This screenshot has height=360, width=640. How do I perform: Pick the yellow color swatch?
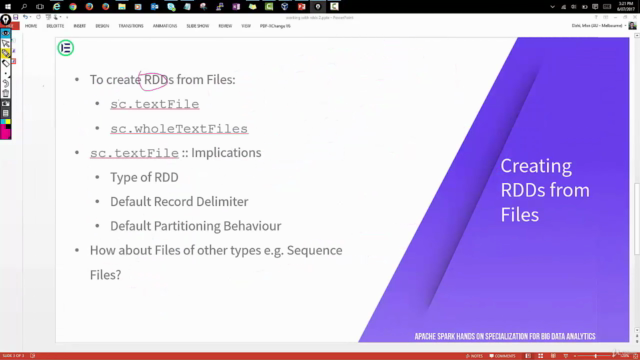point(8,122)
